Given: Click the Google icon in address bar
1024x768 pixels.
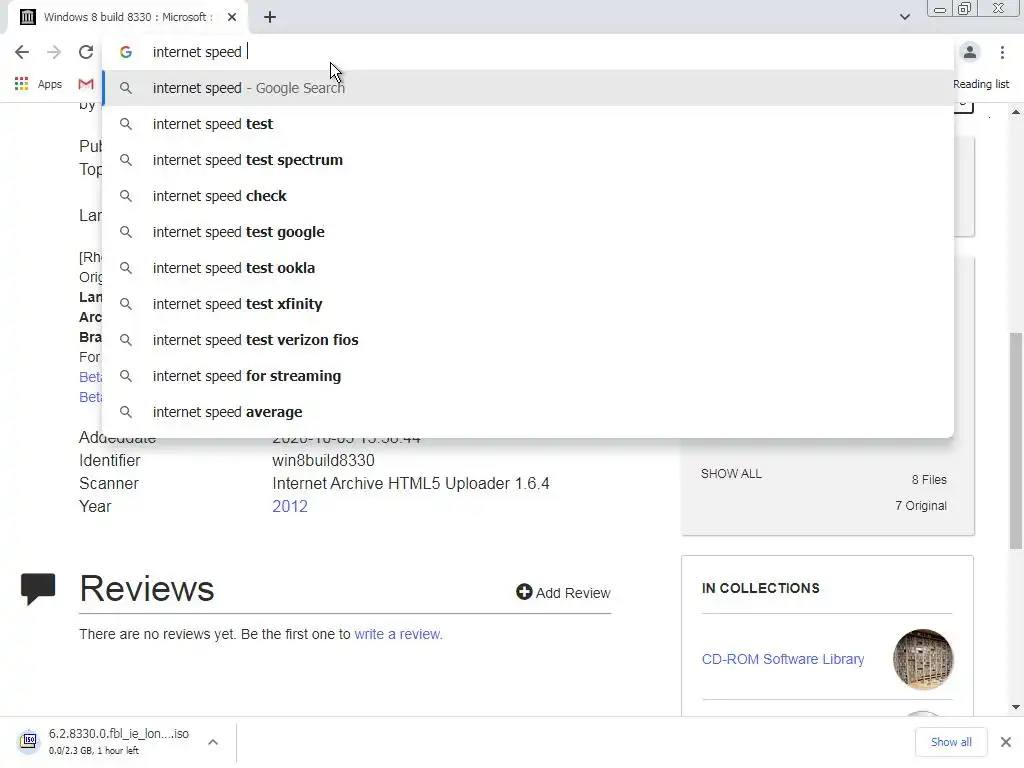Looking at the screenshot, I should pyautogui.click(x=126, y=52).
